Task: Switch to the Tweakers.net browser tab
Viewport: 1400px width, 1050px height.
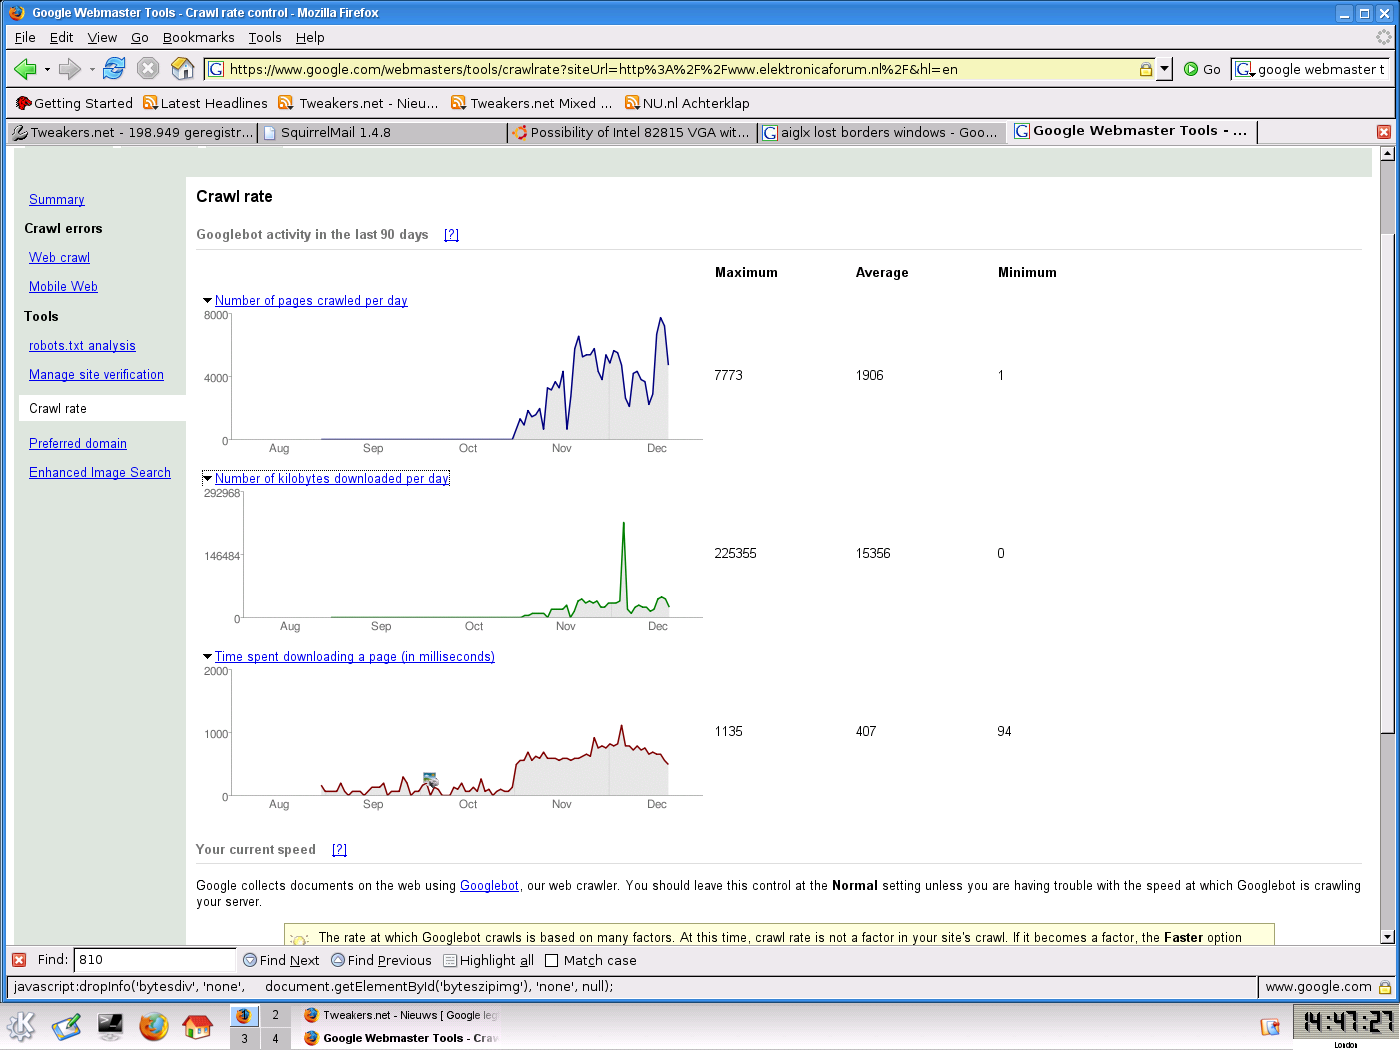Action: pos(132,132)
